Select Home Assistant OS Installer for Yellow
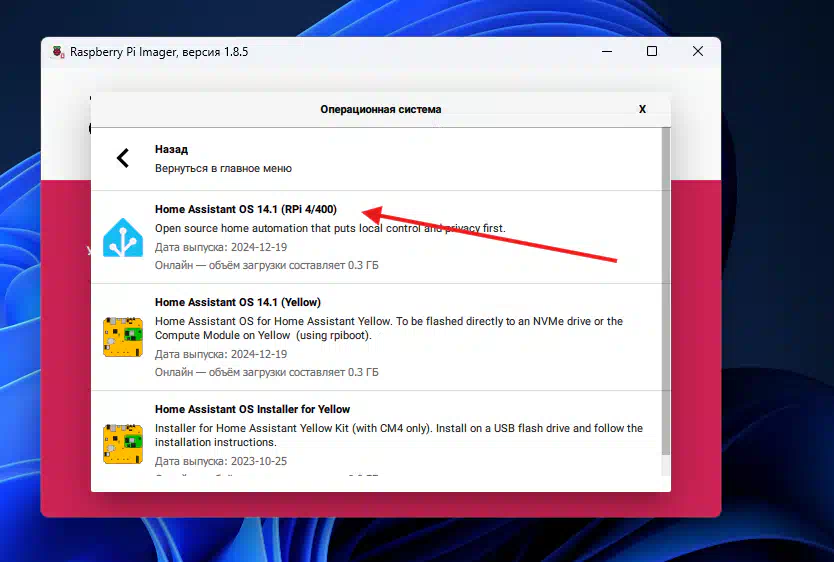834x562 pixels. click(377, 433)
